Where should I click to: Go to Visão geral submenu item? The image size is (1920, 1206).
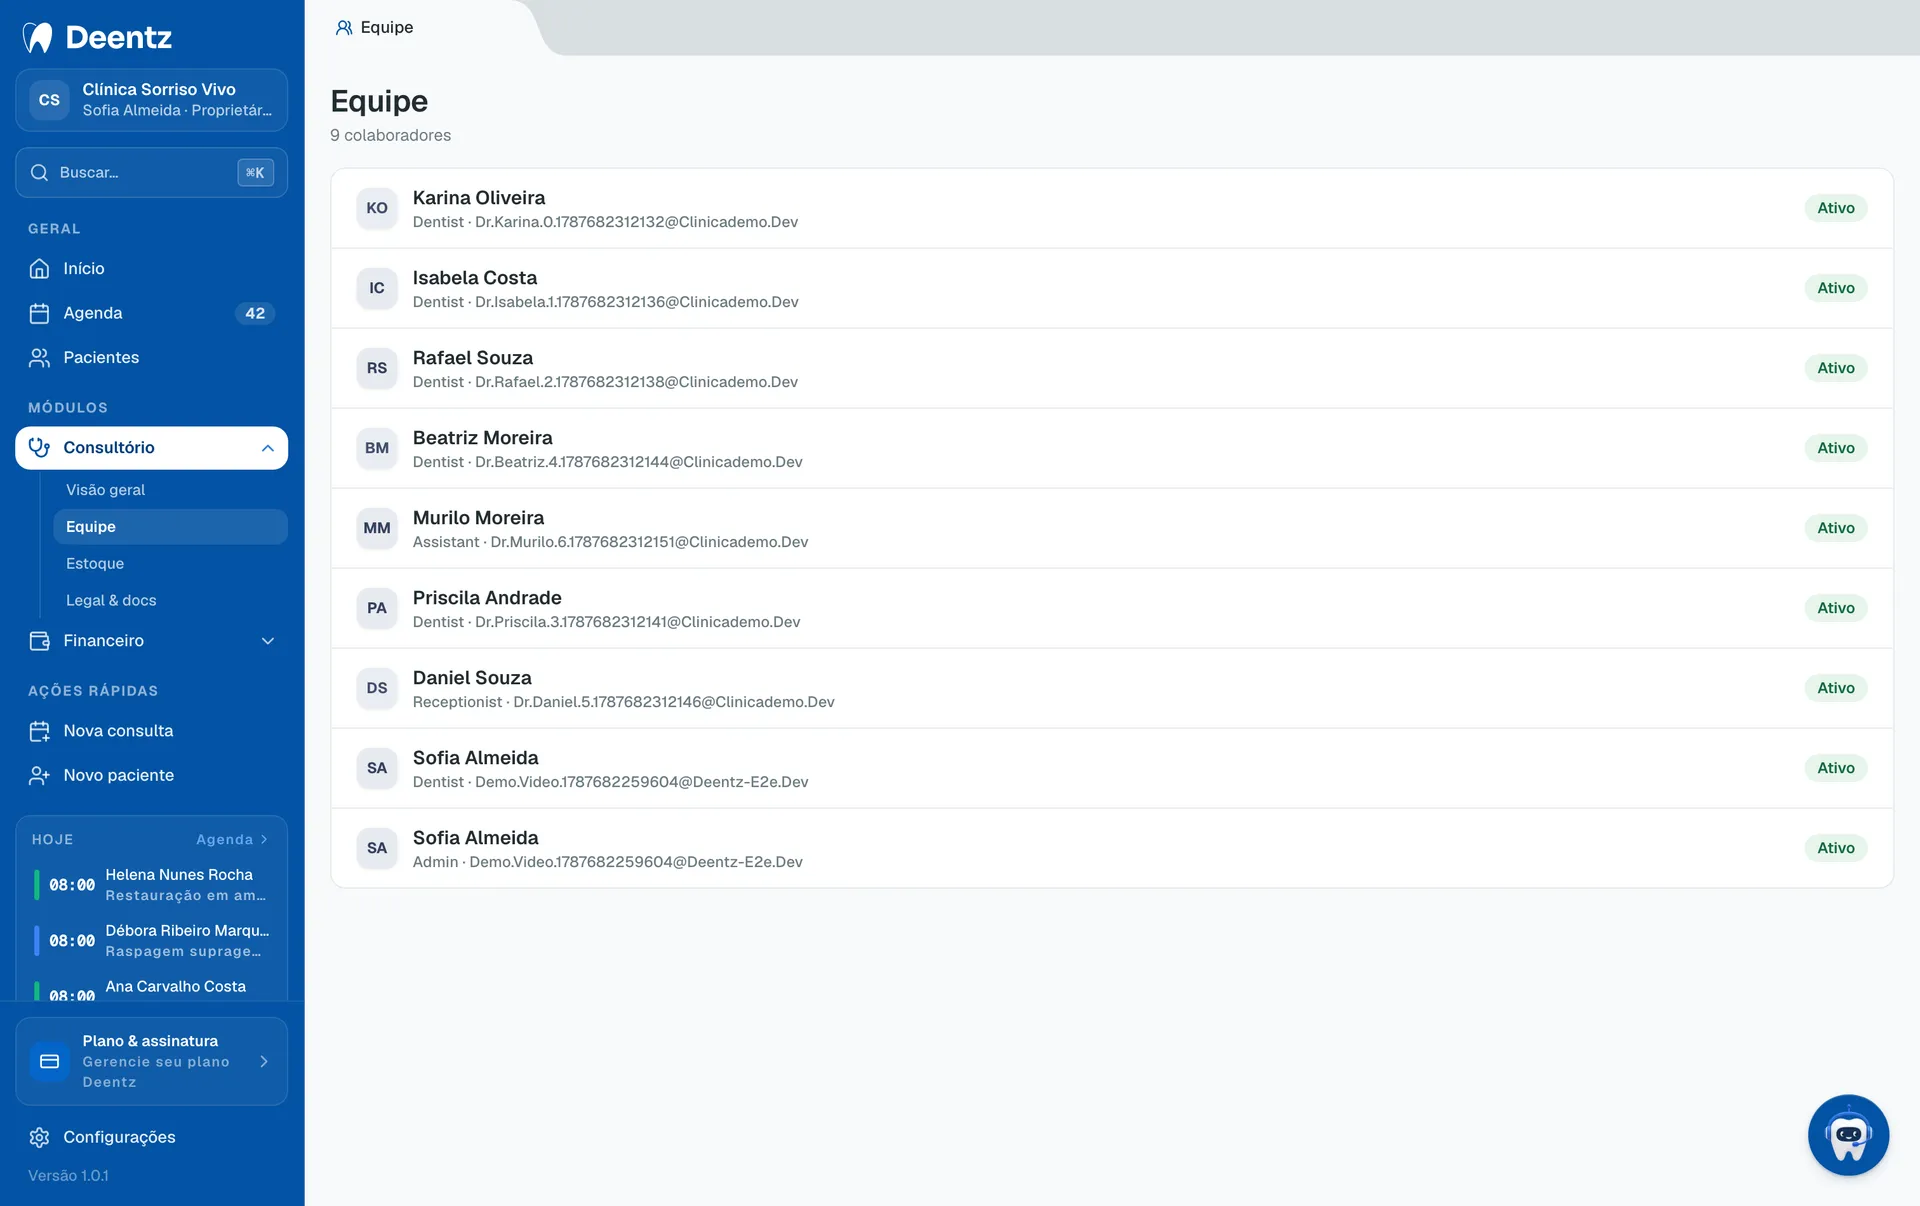click(106, 490)
